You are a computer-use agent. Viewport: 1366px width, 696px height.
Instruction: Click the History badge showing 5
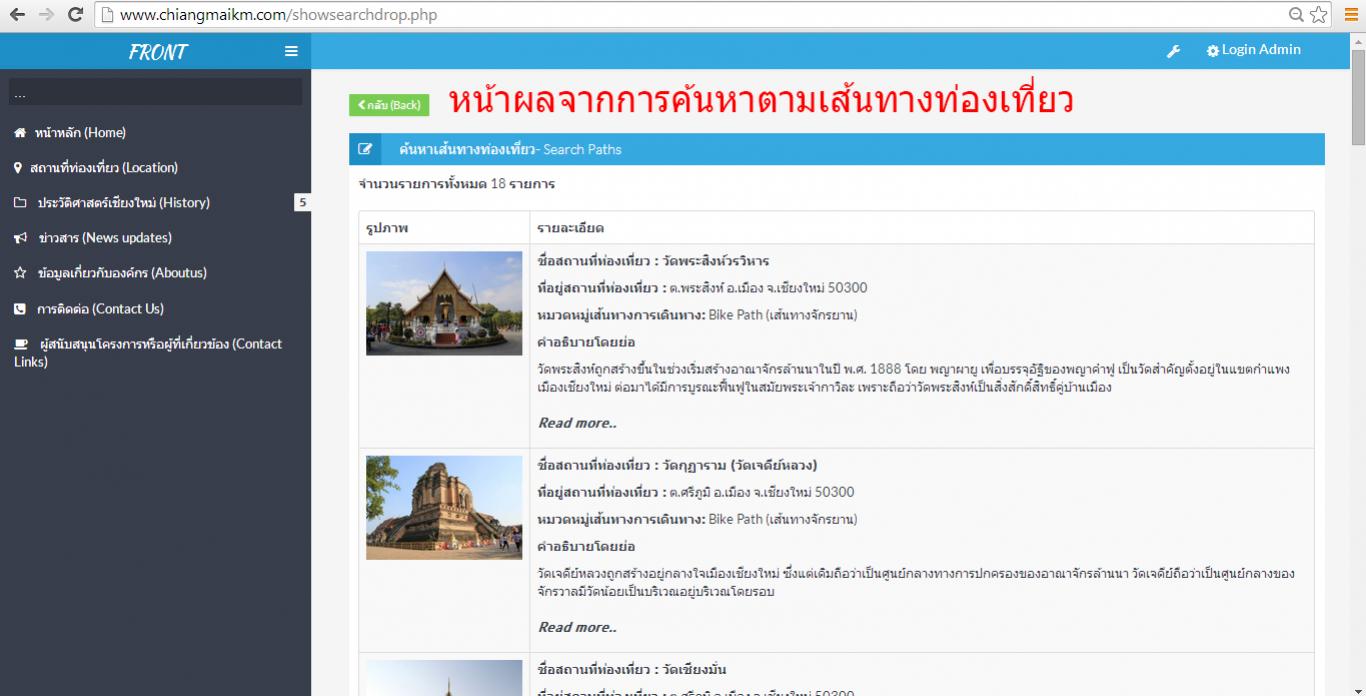tap(302, 203)
